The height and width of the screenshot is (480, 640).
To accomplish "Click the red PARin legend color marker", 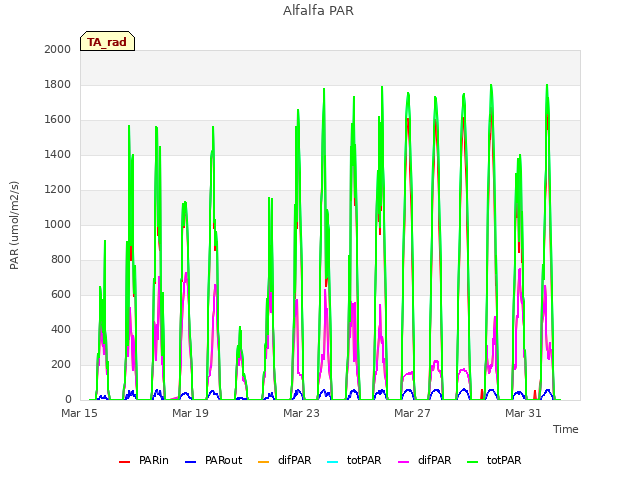I will click(x=124, y=462).
